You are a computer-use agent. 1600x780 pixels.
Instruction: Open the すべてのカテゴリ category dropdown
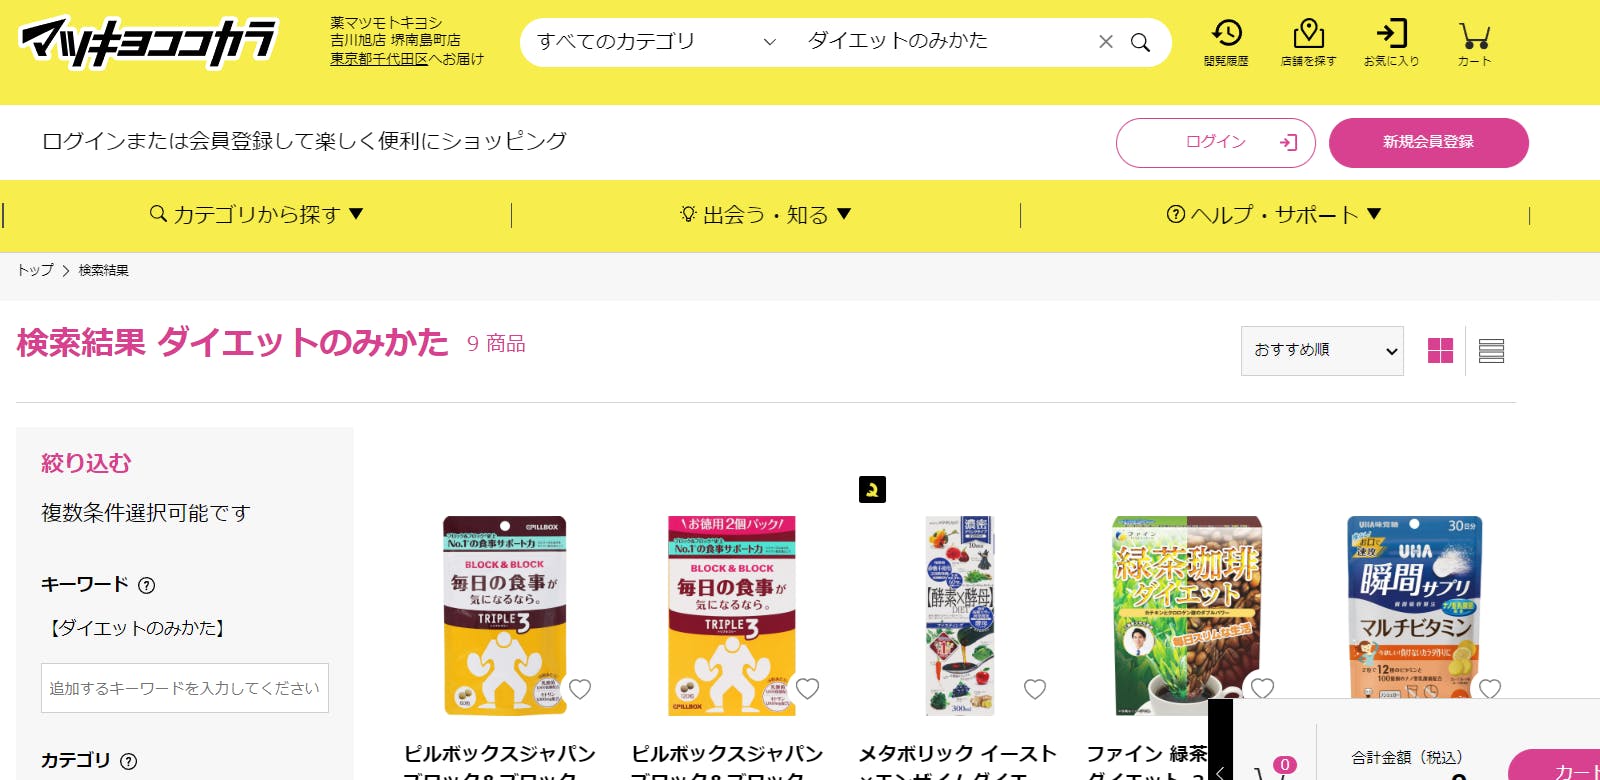[x=656, y=42]
